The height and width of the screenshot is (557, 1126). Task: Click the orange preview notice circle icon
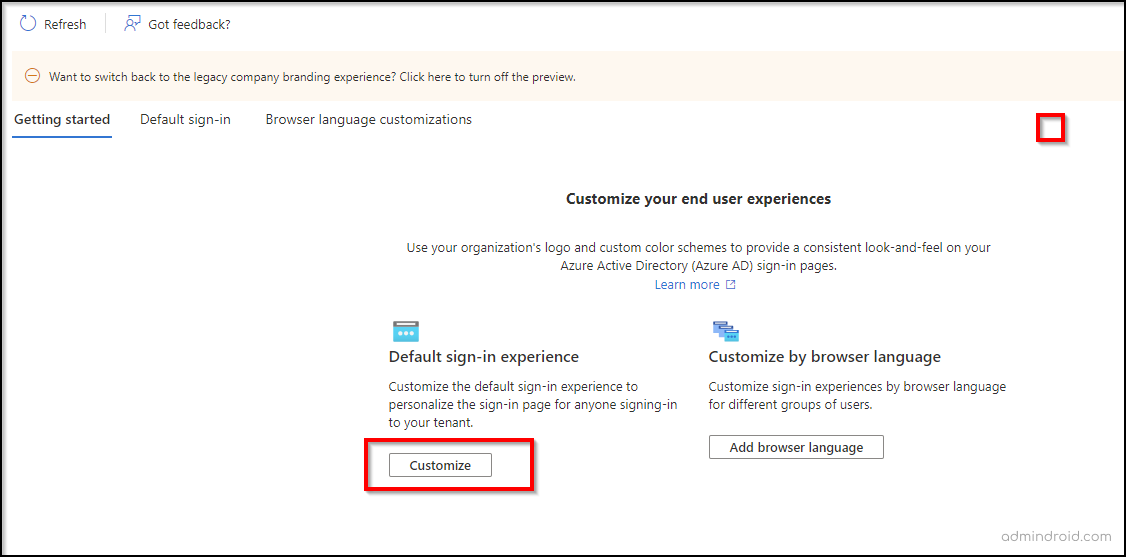click(32, 75)
